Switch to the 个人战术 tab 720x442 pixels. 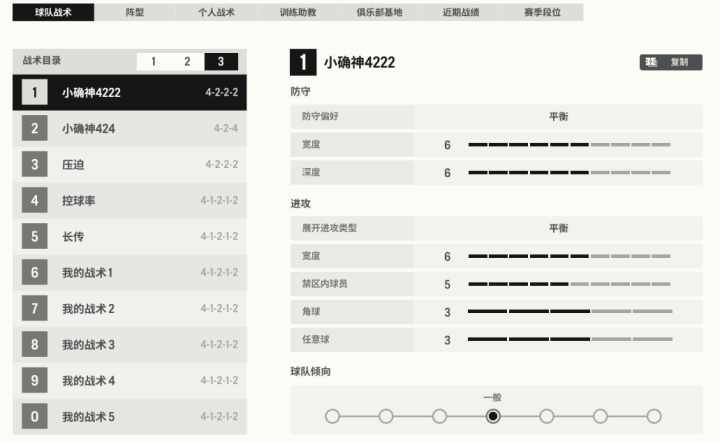[x=215, y=12]
